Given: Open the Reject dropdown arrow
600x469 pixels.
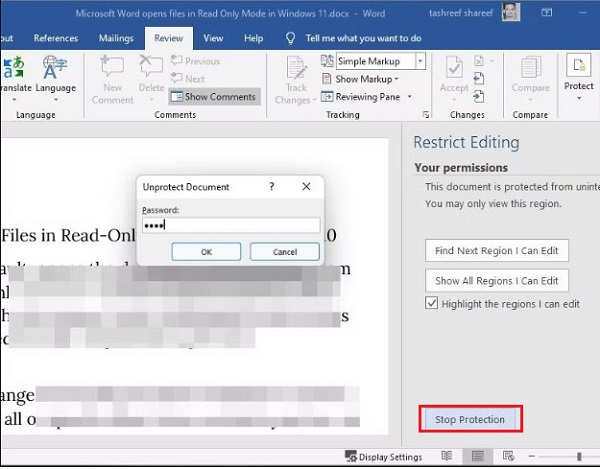Looking at the screenshot, I should [x=492, y=61].
